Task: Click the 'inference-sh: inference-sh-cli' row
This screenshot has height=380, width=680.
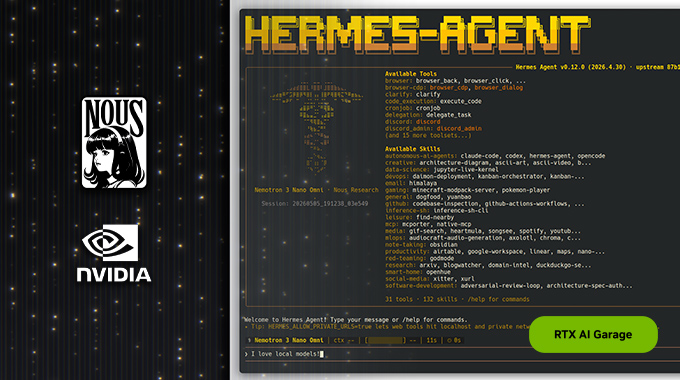Action: pos(436,210)
